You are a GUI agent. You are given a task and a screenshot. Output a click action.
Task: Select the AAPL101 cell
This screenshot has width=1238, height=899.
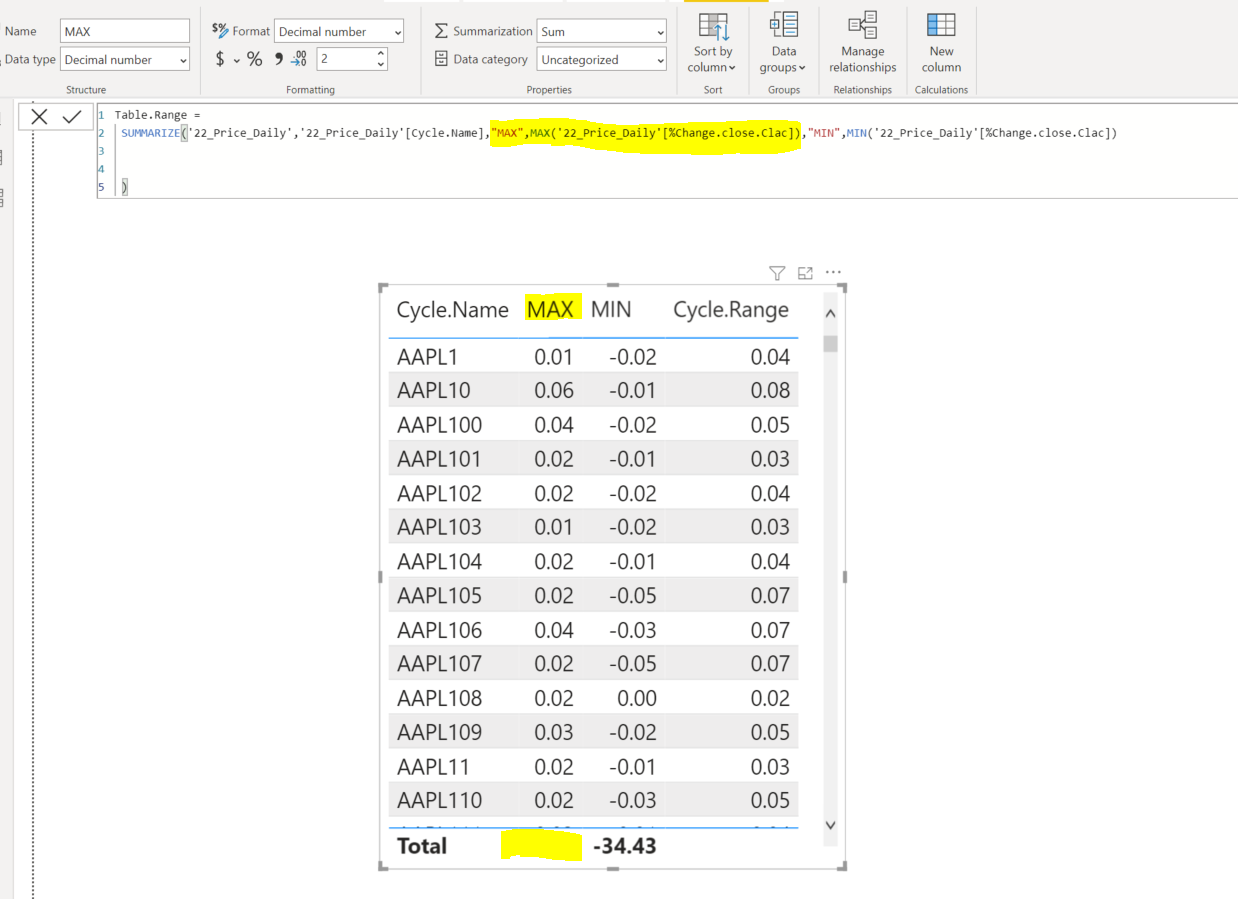click(439, 459)
